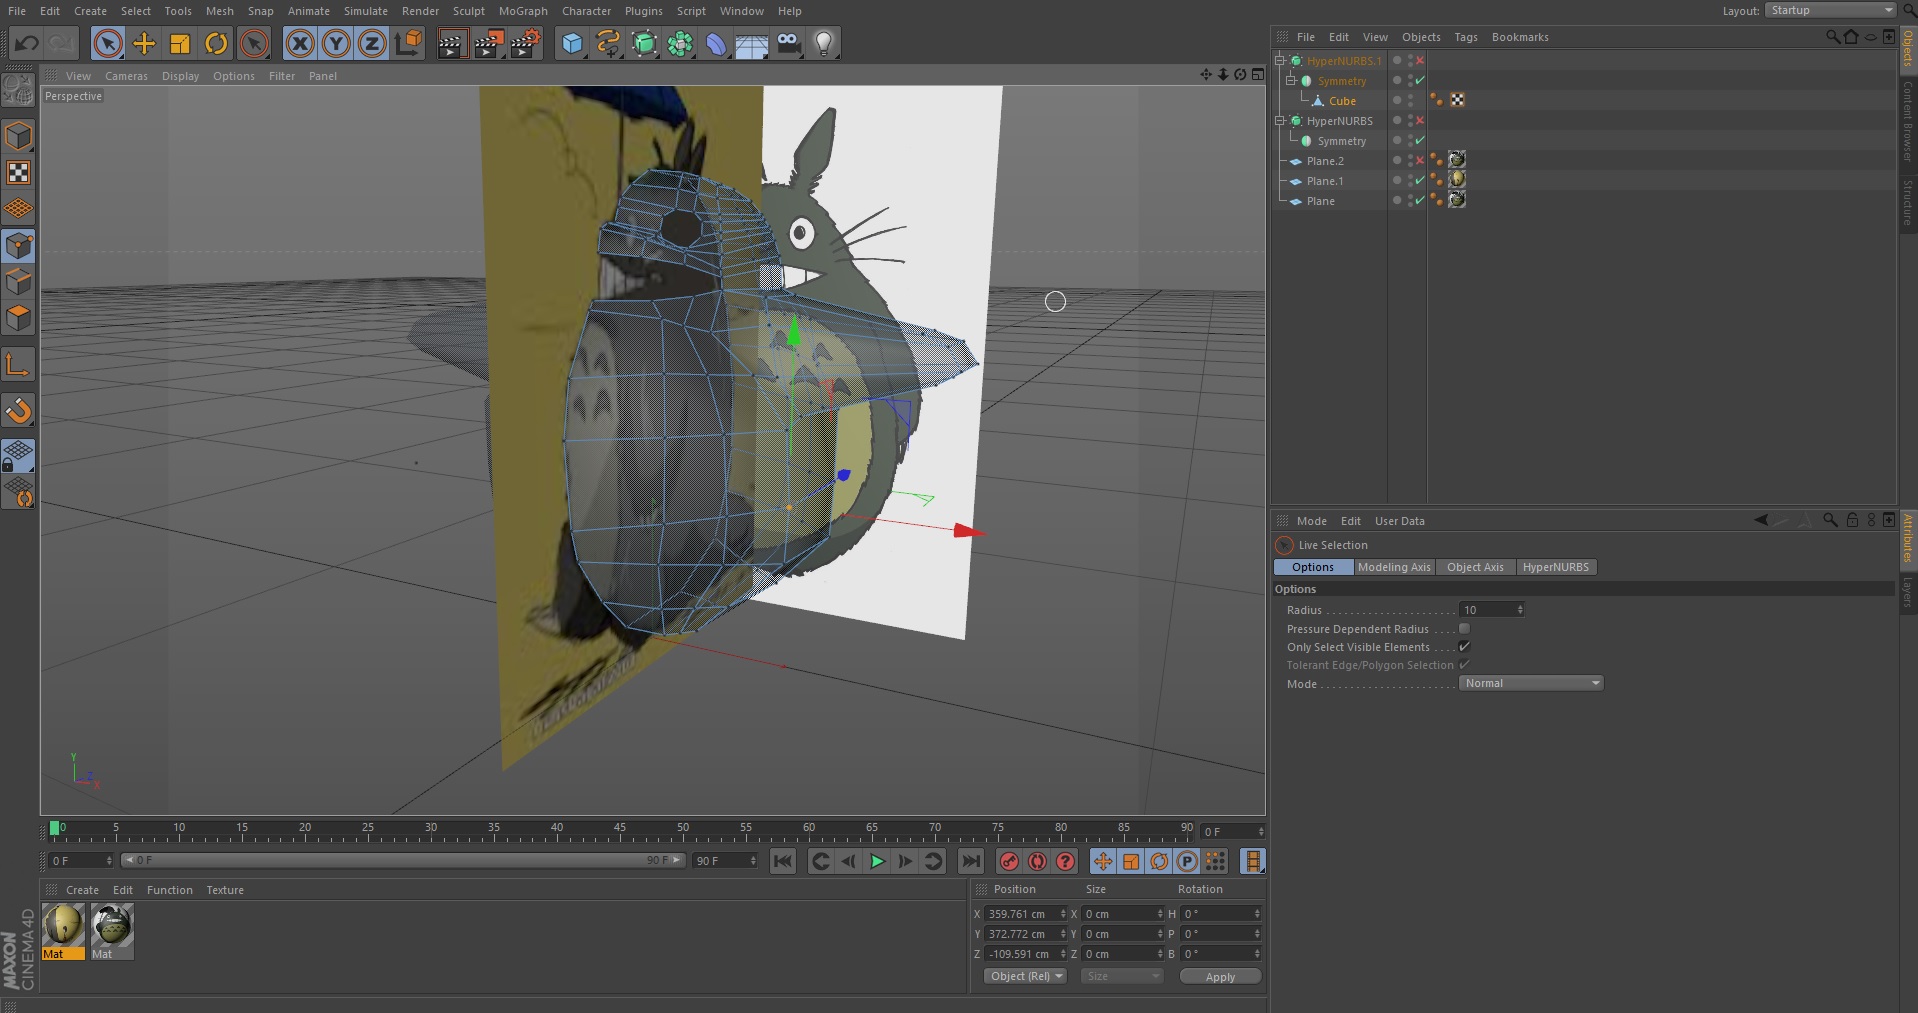The width and height of the screenshot is (1918, 1013).
Task: Click the Position X value stepper
Action: [1063, 914]
